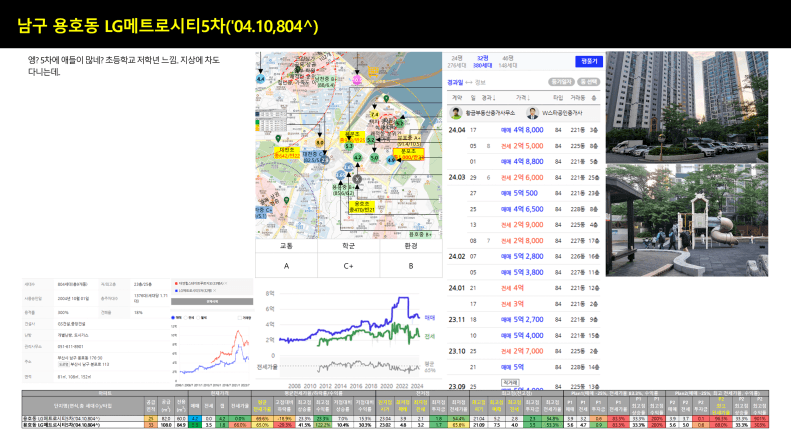Remove the blue legend series with its x
The width and height of the screenshot is (791, 445).
215,291
